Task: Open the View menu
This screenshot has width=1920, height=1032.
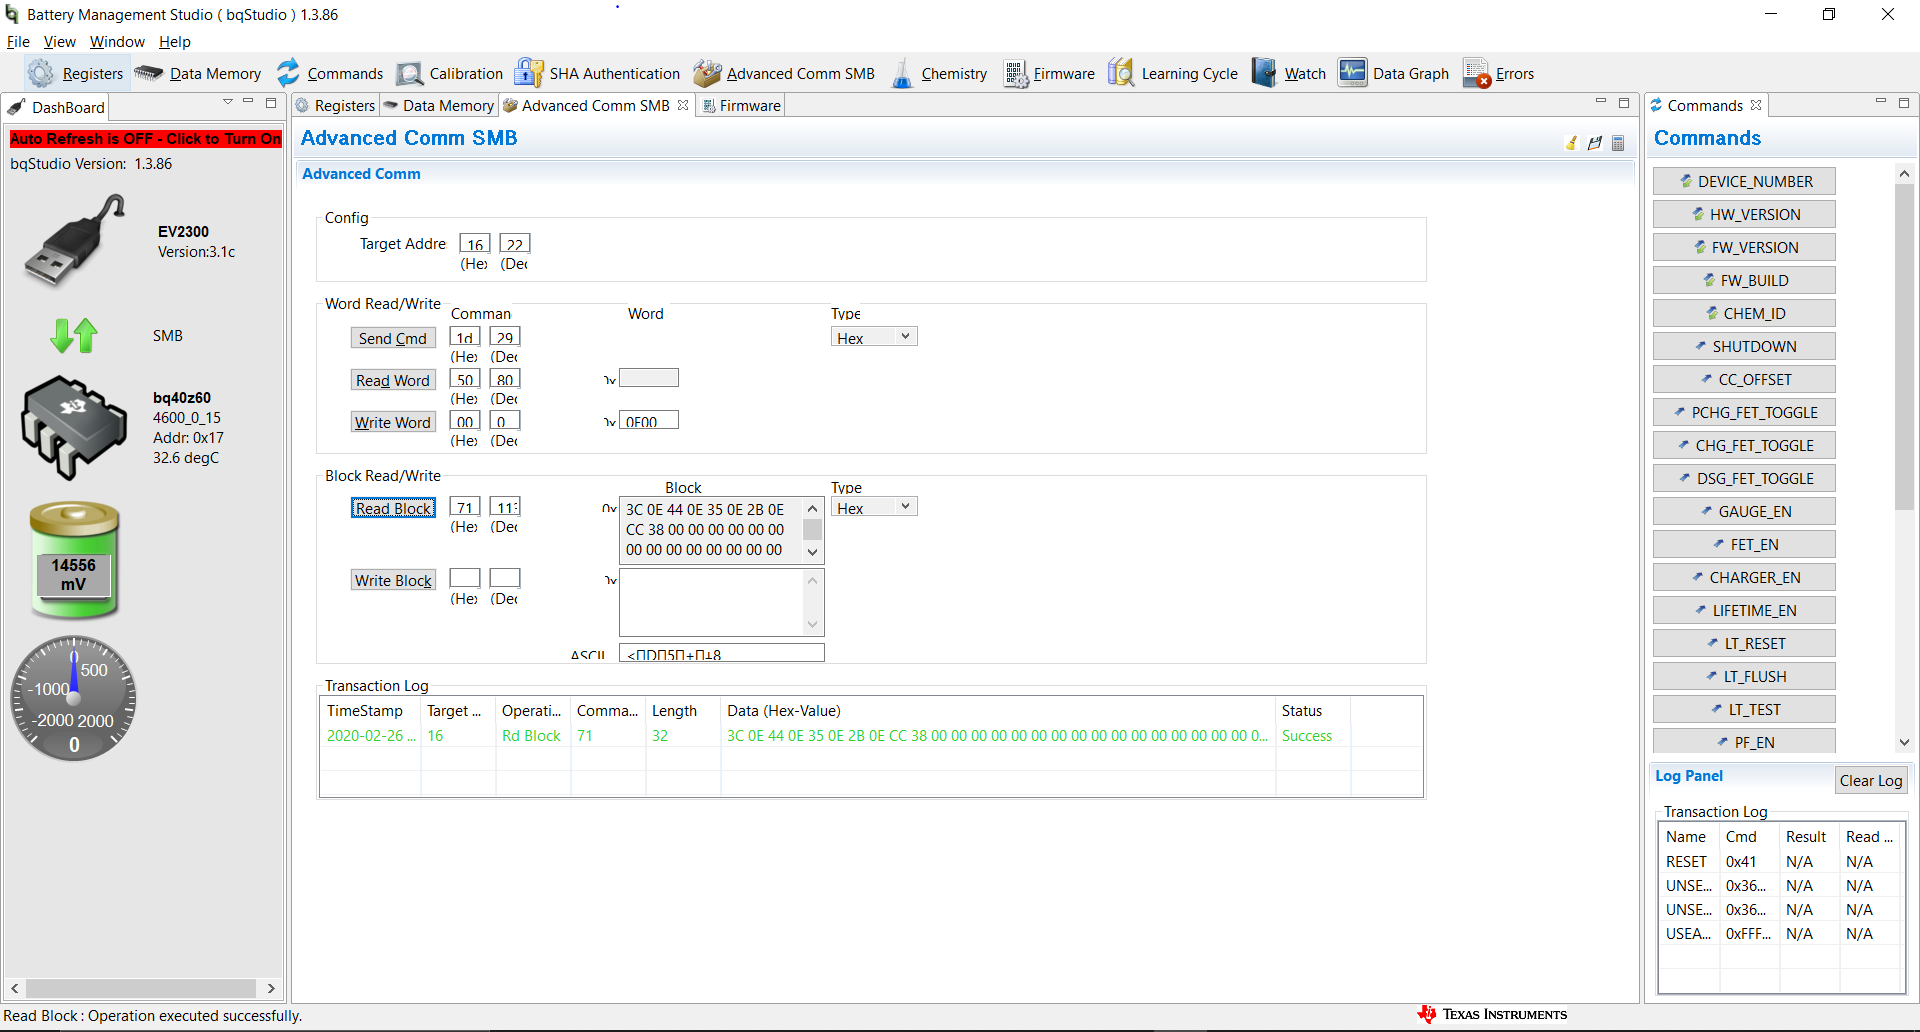Action: [x=59, y=42]
